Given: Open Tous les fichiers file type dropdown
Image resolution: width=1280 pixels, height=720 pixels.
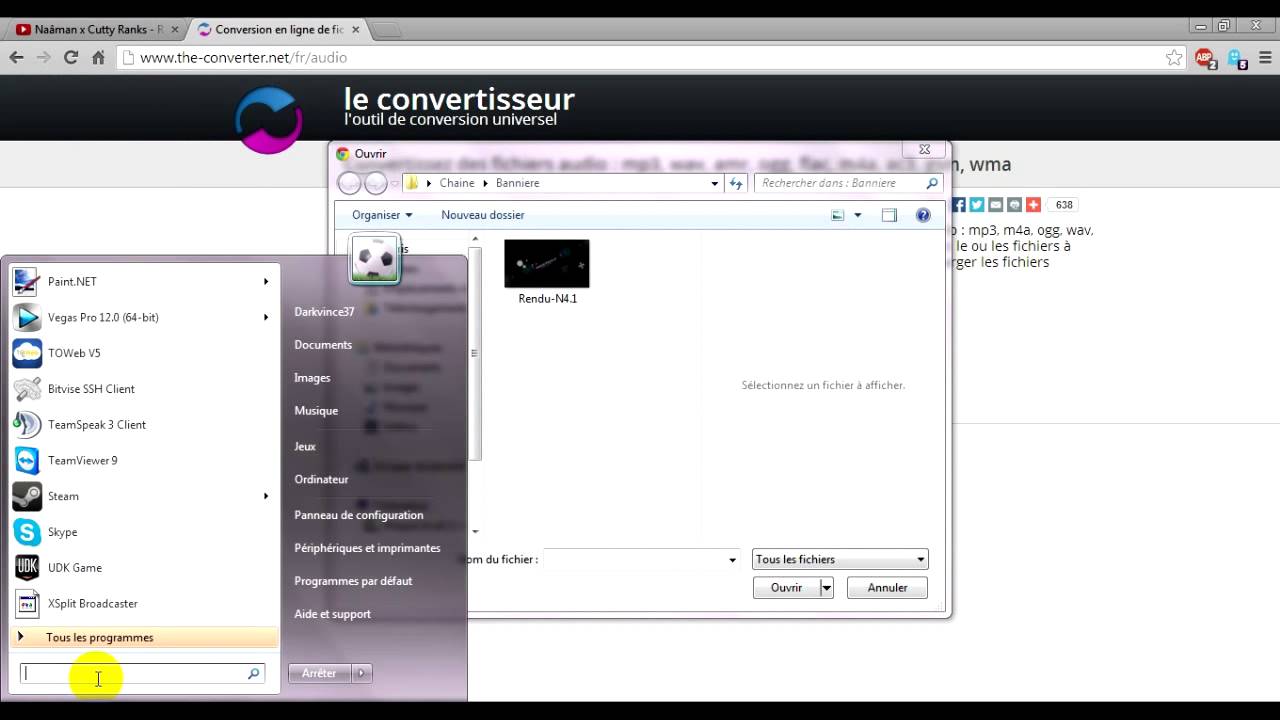Looking at the screenshot, I should [x=840, y=559].
